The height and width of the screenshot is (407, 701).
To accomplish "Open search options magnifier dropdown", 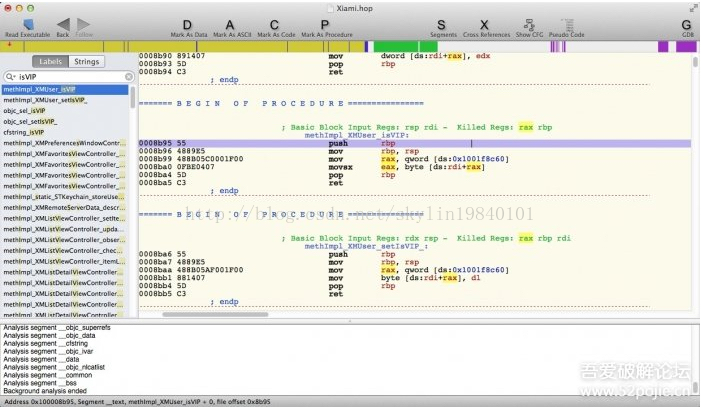I will pyautogui.click(x=10, y=77).
